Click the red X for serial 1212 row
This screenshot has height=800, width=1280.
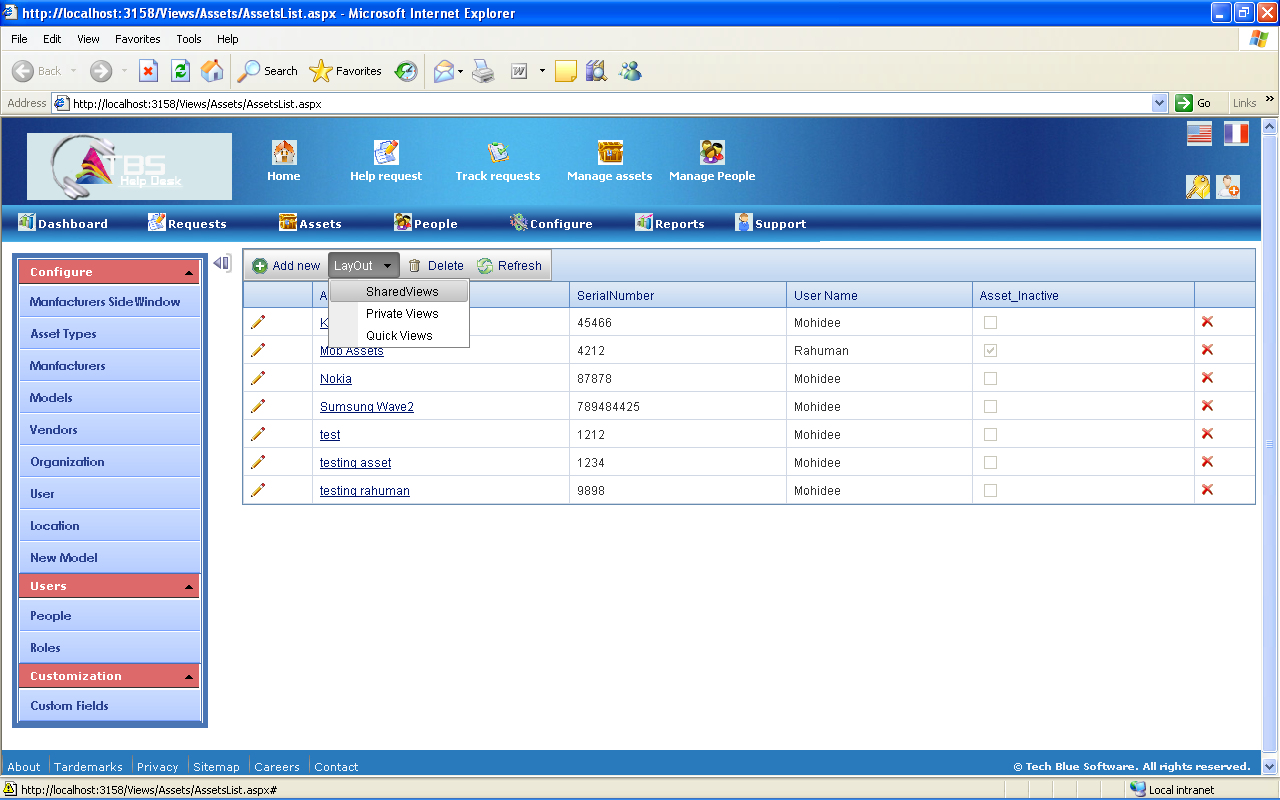1207,434
